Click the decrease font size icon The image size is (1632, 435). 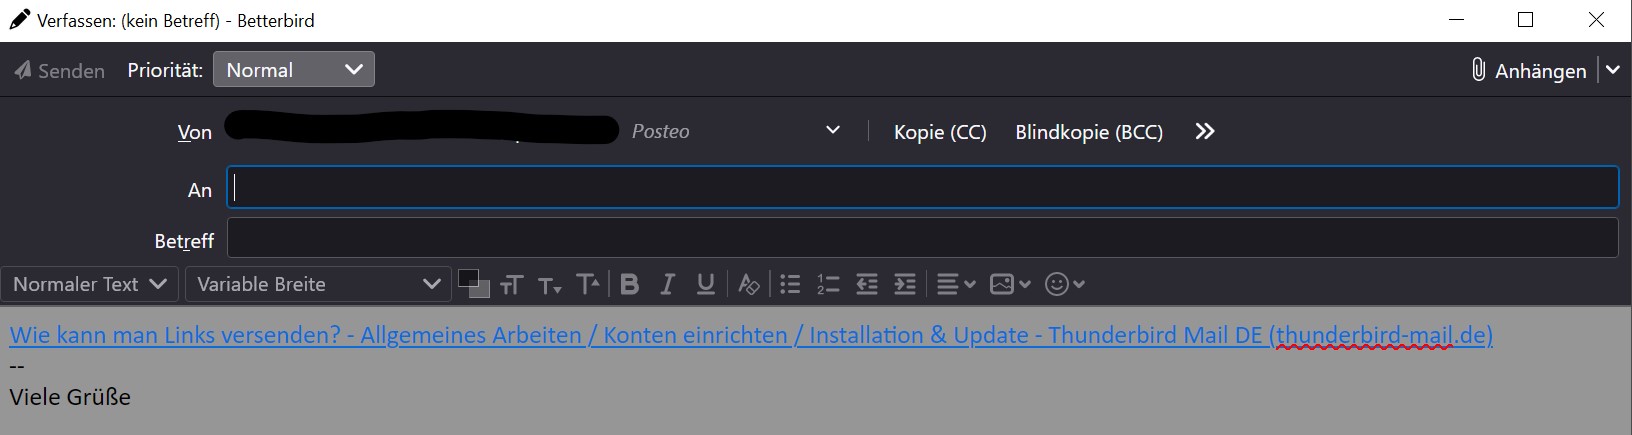click(x=549, y=286)
